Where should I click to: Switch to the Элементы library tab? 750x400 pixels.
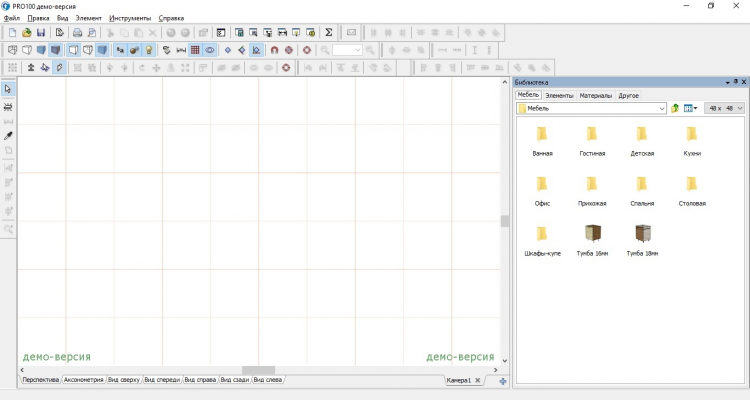(x=559, y=96)
